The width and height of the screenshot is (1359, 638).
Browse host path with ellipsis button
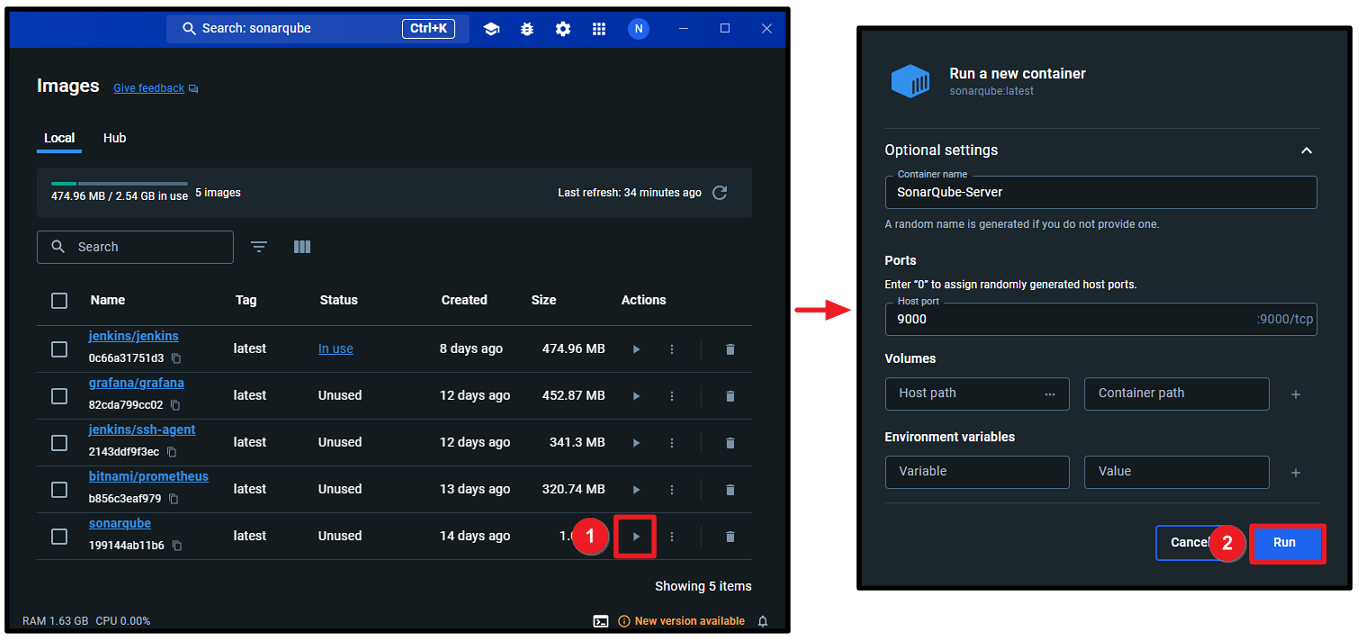click(x=1050, y=394)
